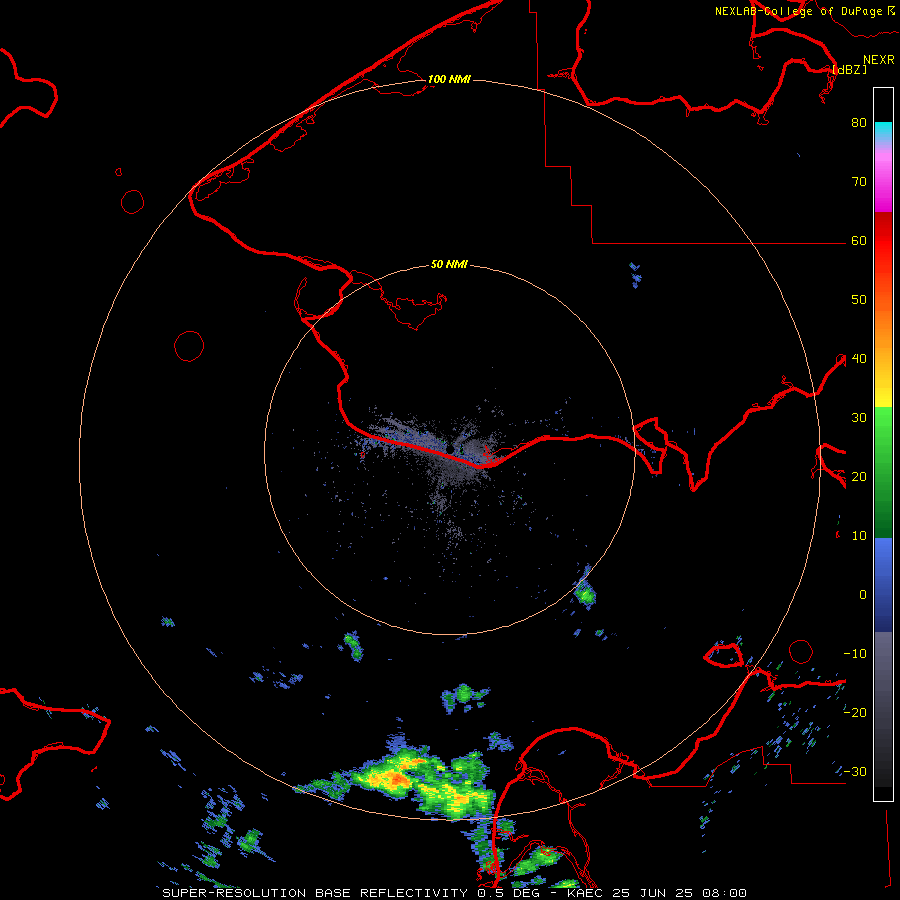Click the -30 value on dBZ scale

(855, 771)
